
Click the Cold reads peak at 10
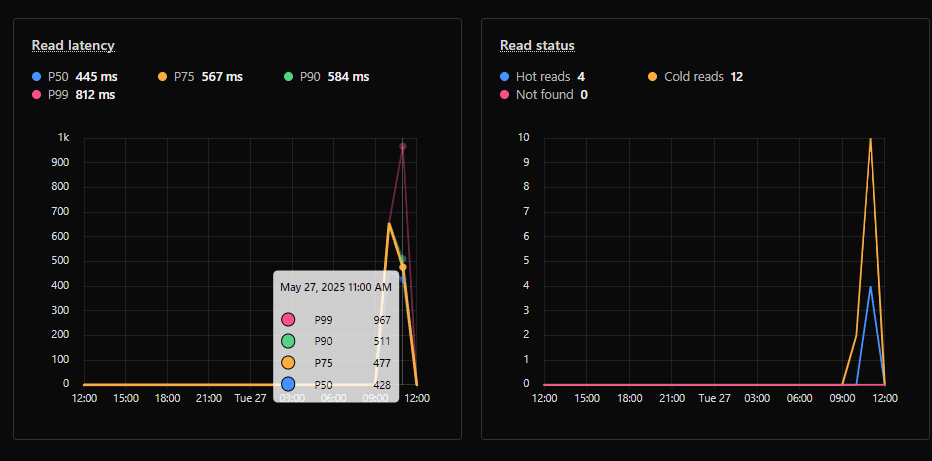(x=870, y=139)
